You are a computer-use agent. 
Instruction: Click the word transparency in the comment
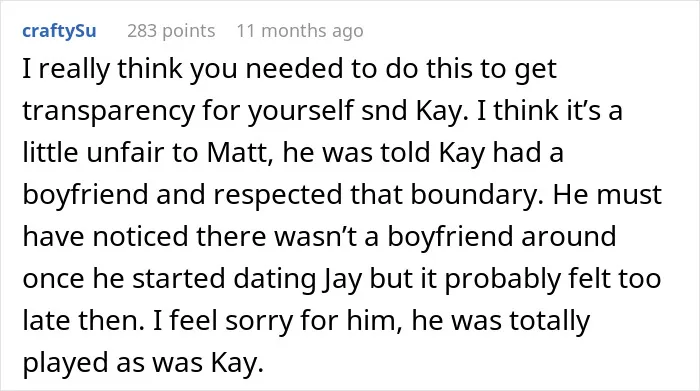coord(108,112)
